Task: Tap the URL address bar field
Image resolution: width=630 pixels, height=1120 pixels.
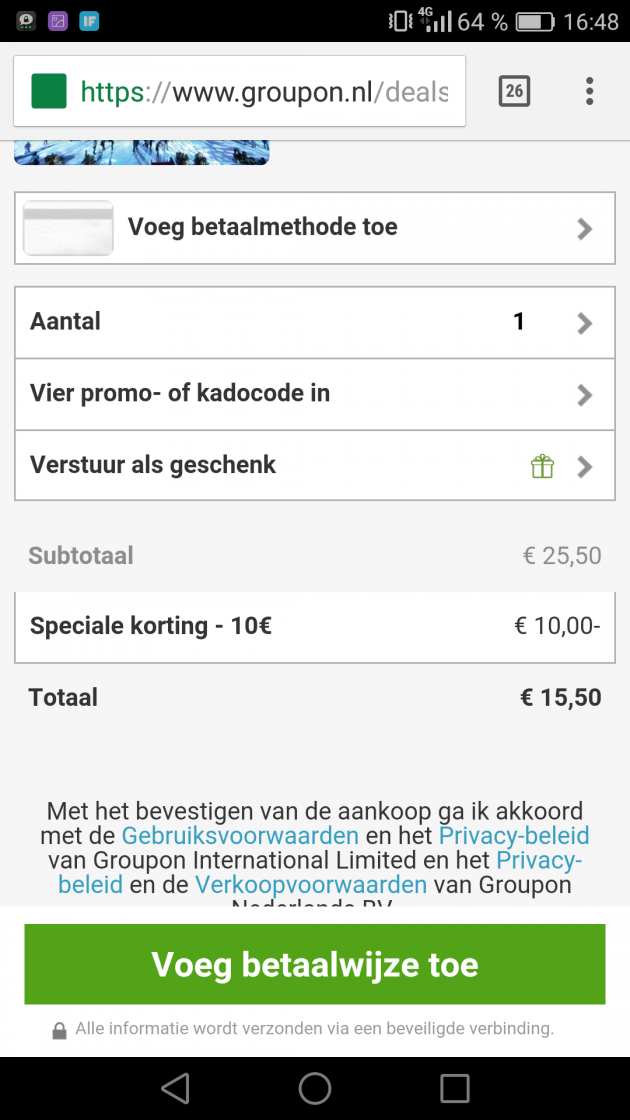Action: click(x=239, y=91)
